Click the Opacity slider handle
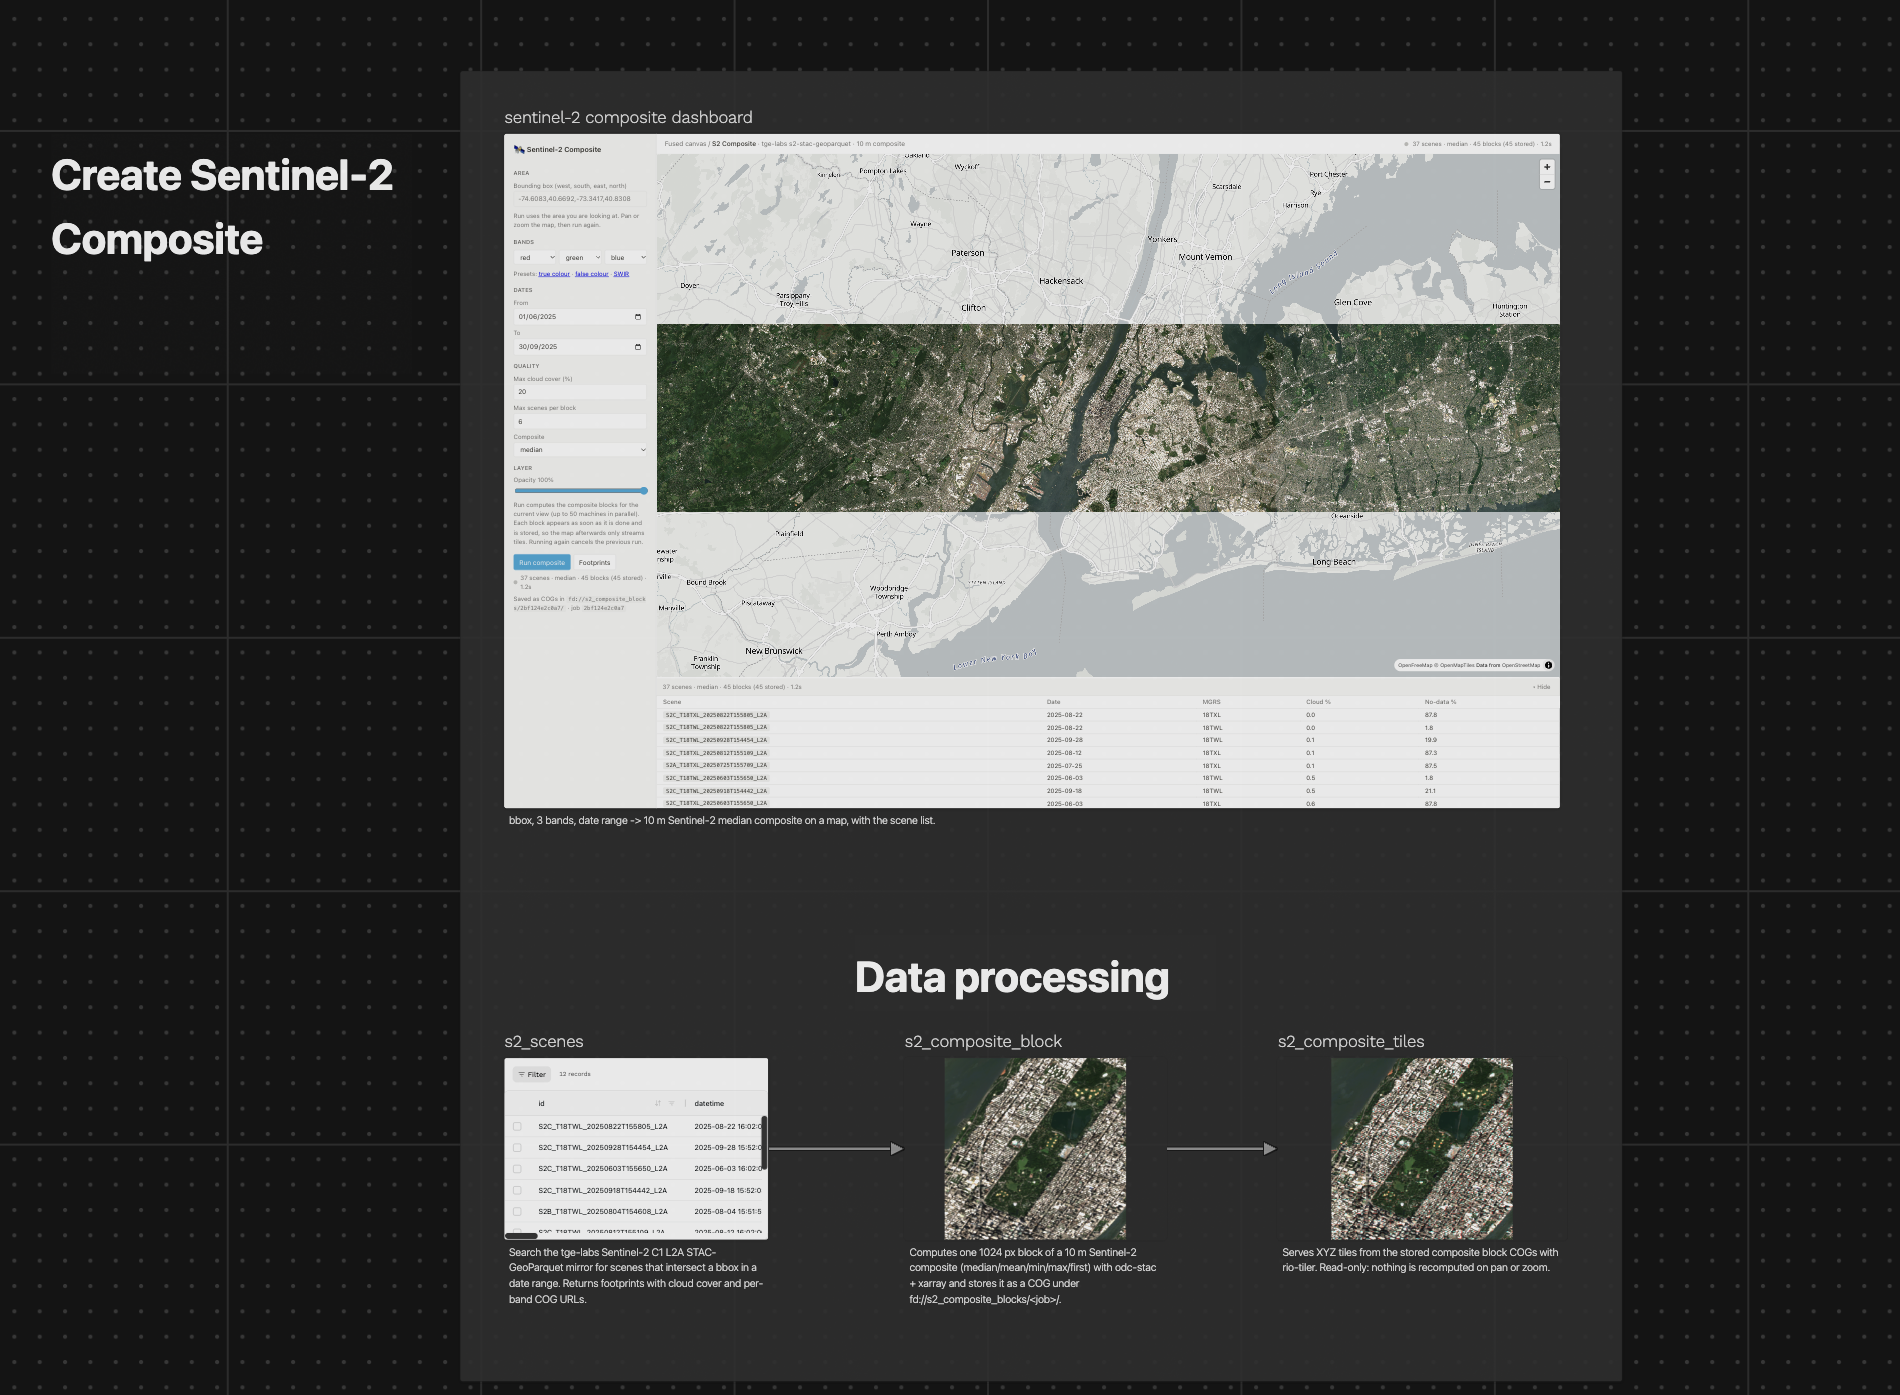1900x1395 pixels. [x=644, y=491]
